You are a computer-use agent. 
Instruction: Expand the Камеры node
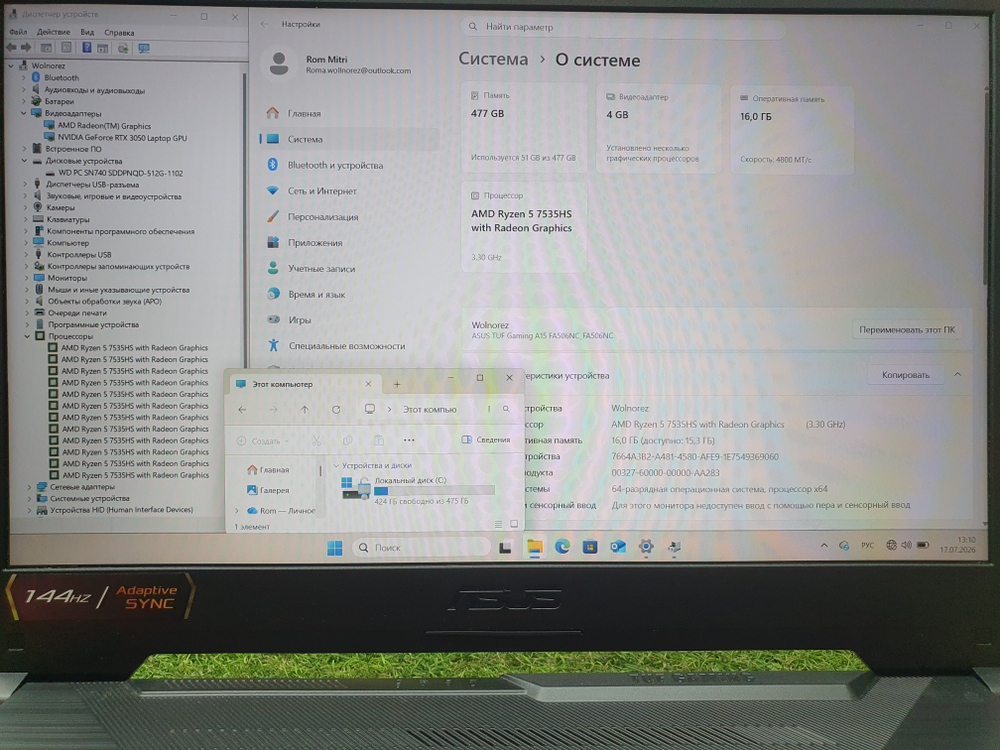tap(26, 207)
